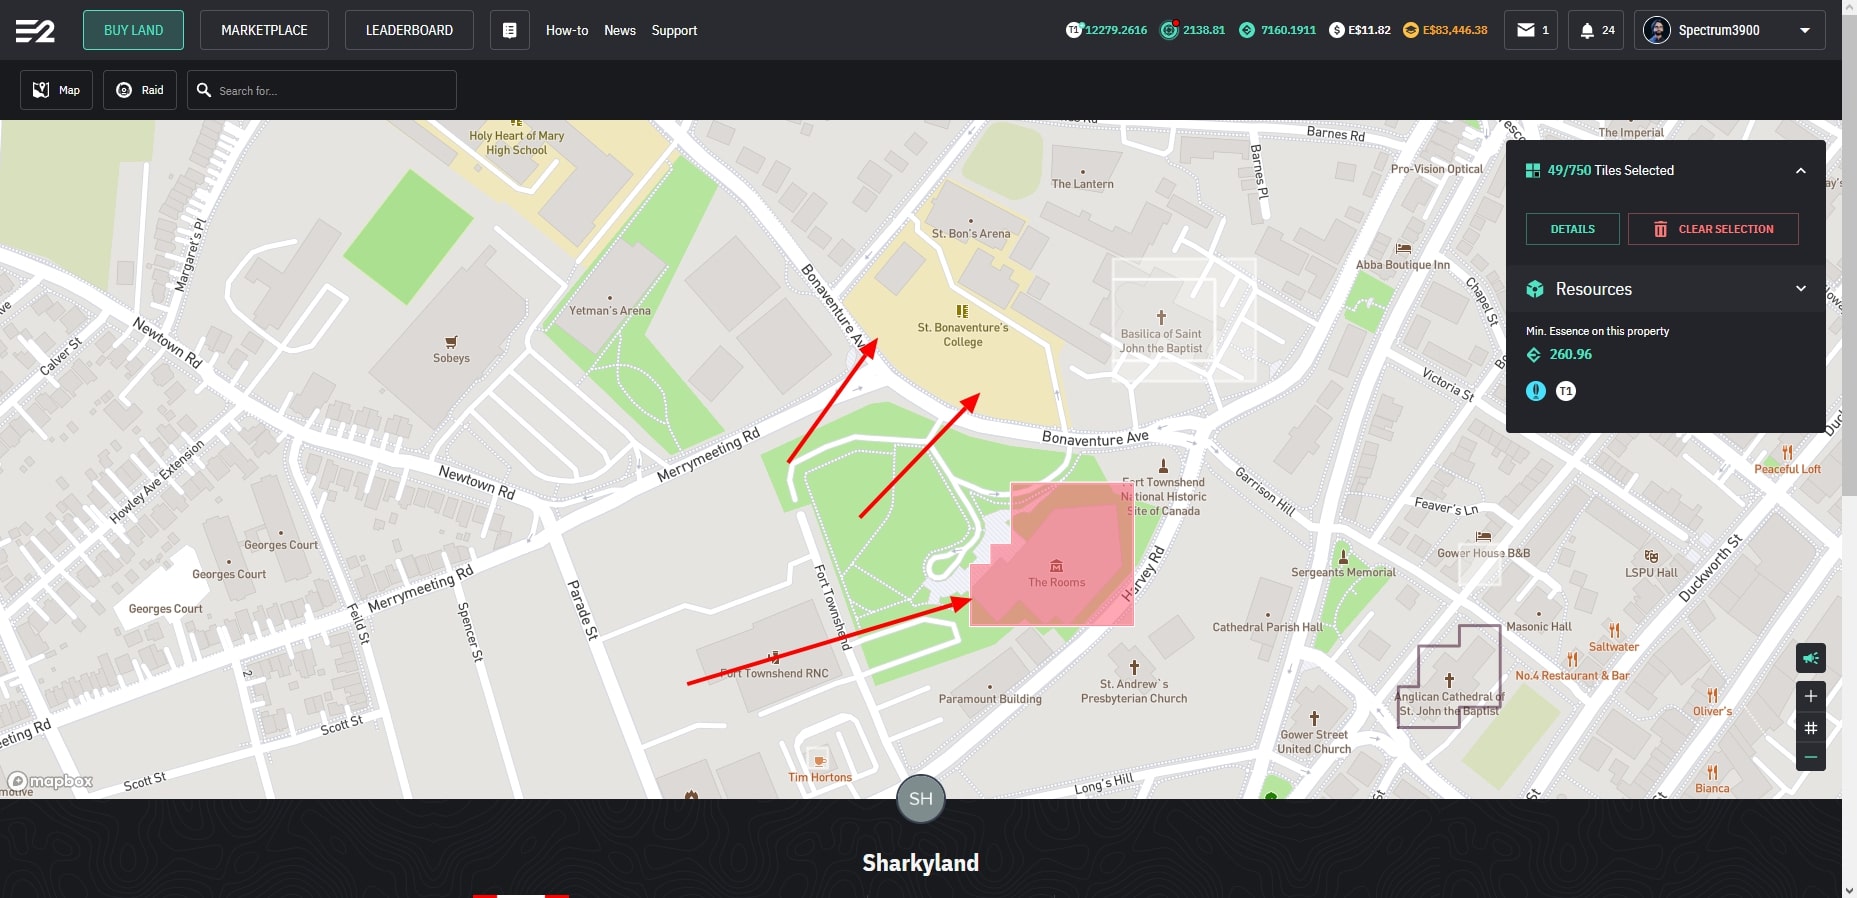
Task: Zoom out with the minus map control
Action: pyautogui.click(x=1811, y=757)
